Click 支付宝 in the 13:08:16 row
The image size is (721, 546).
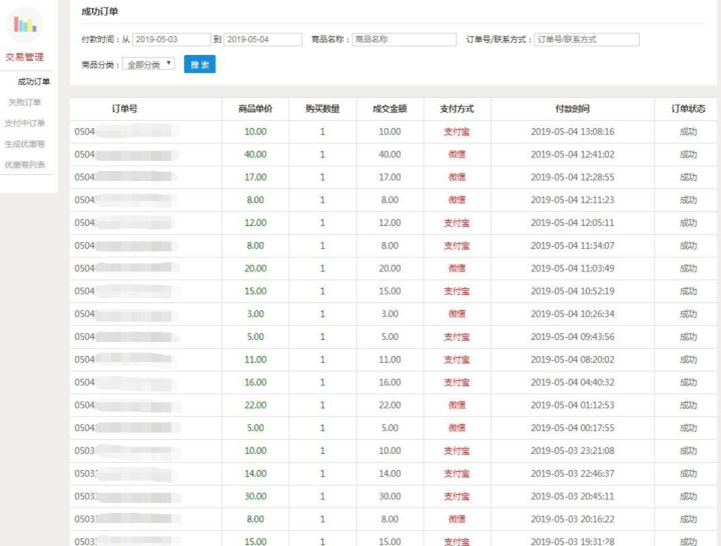click(457, 132)
